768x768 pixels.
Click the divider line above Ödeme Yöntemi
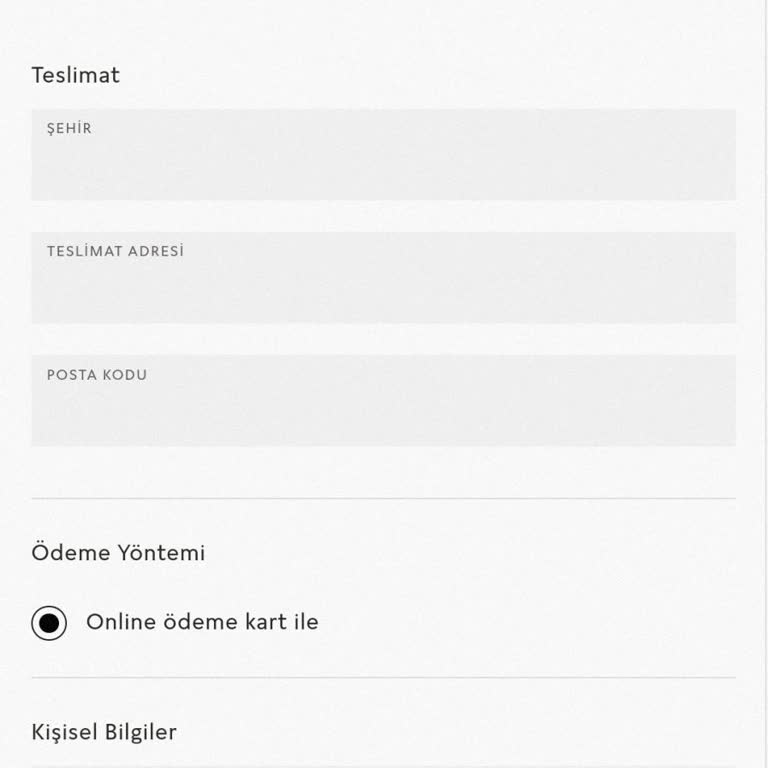pos(383,498)
